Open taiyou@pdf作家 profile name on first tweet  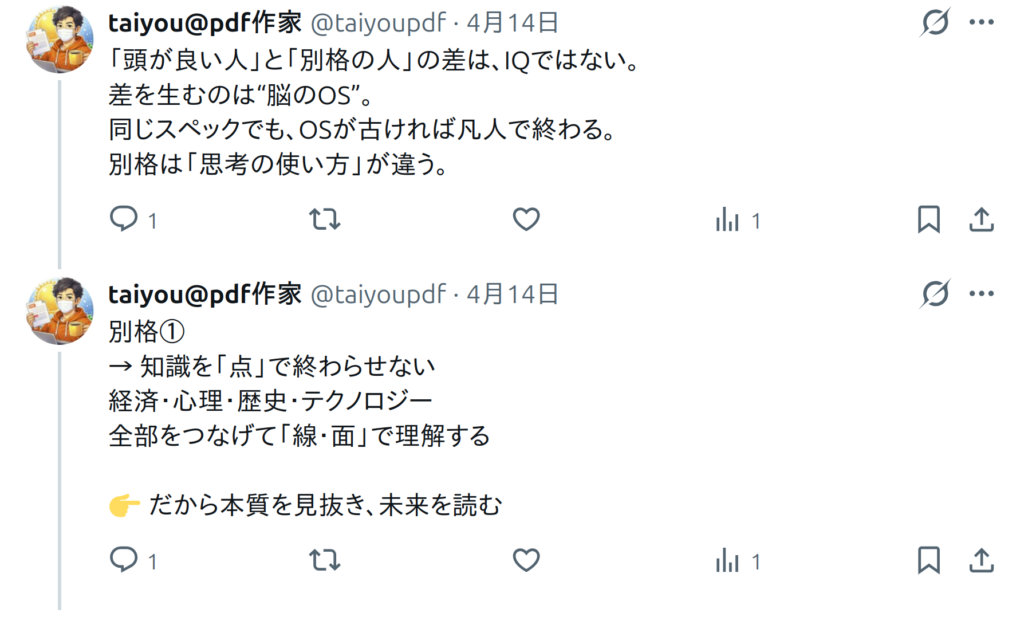coord(205,24)
